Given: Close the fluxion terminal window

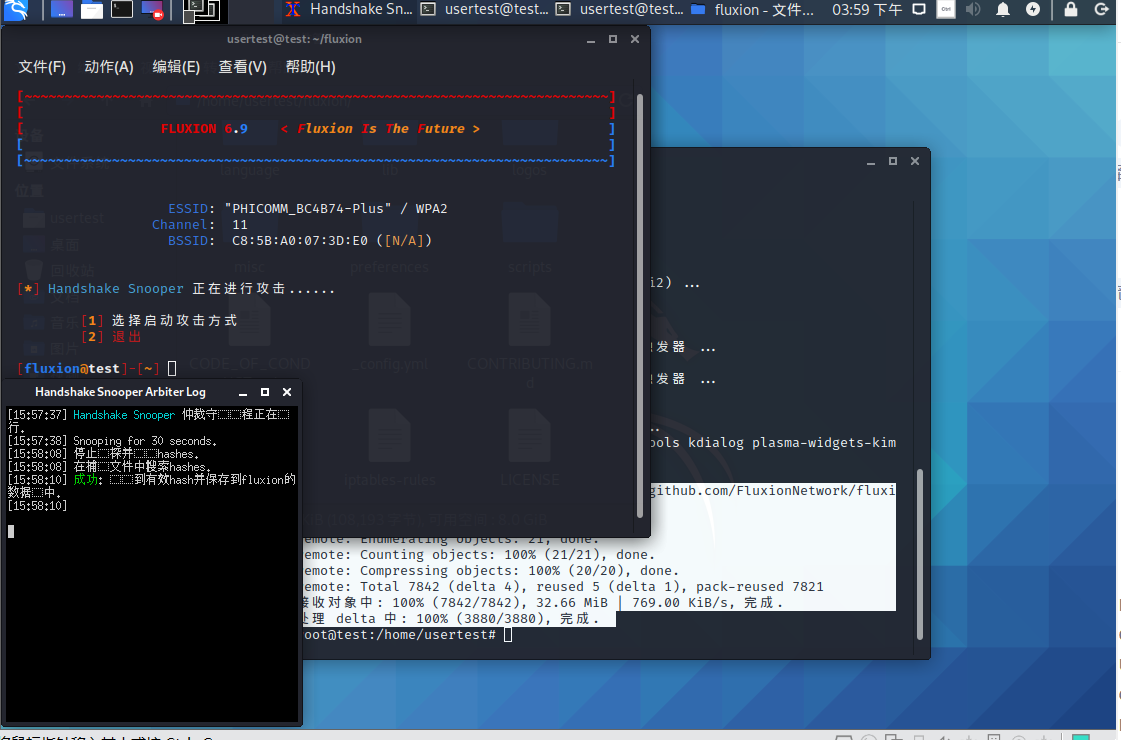Looking at the screenshot, I should [635, 39].
